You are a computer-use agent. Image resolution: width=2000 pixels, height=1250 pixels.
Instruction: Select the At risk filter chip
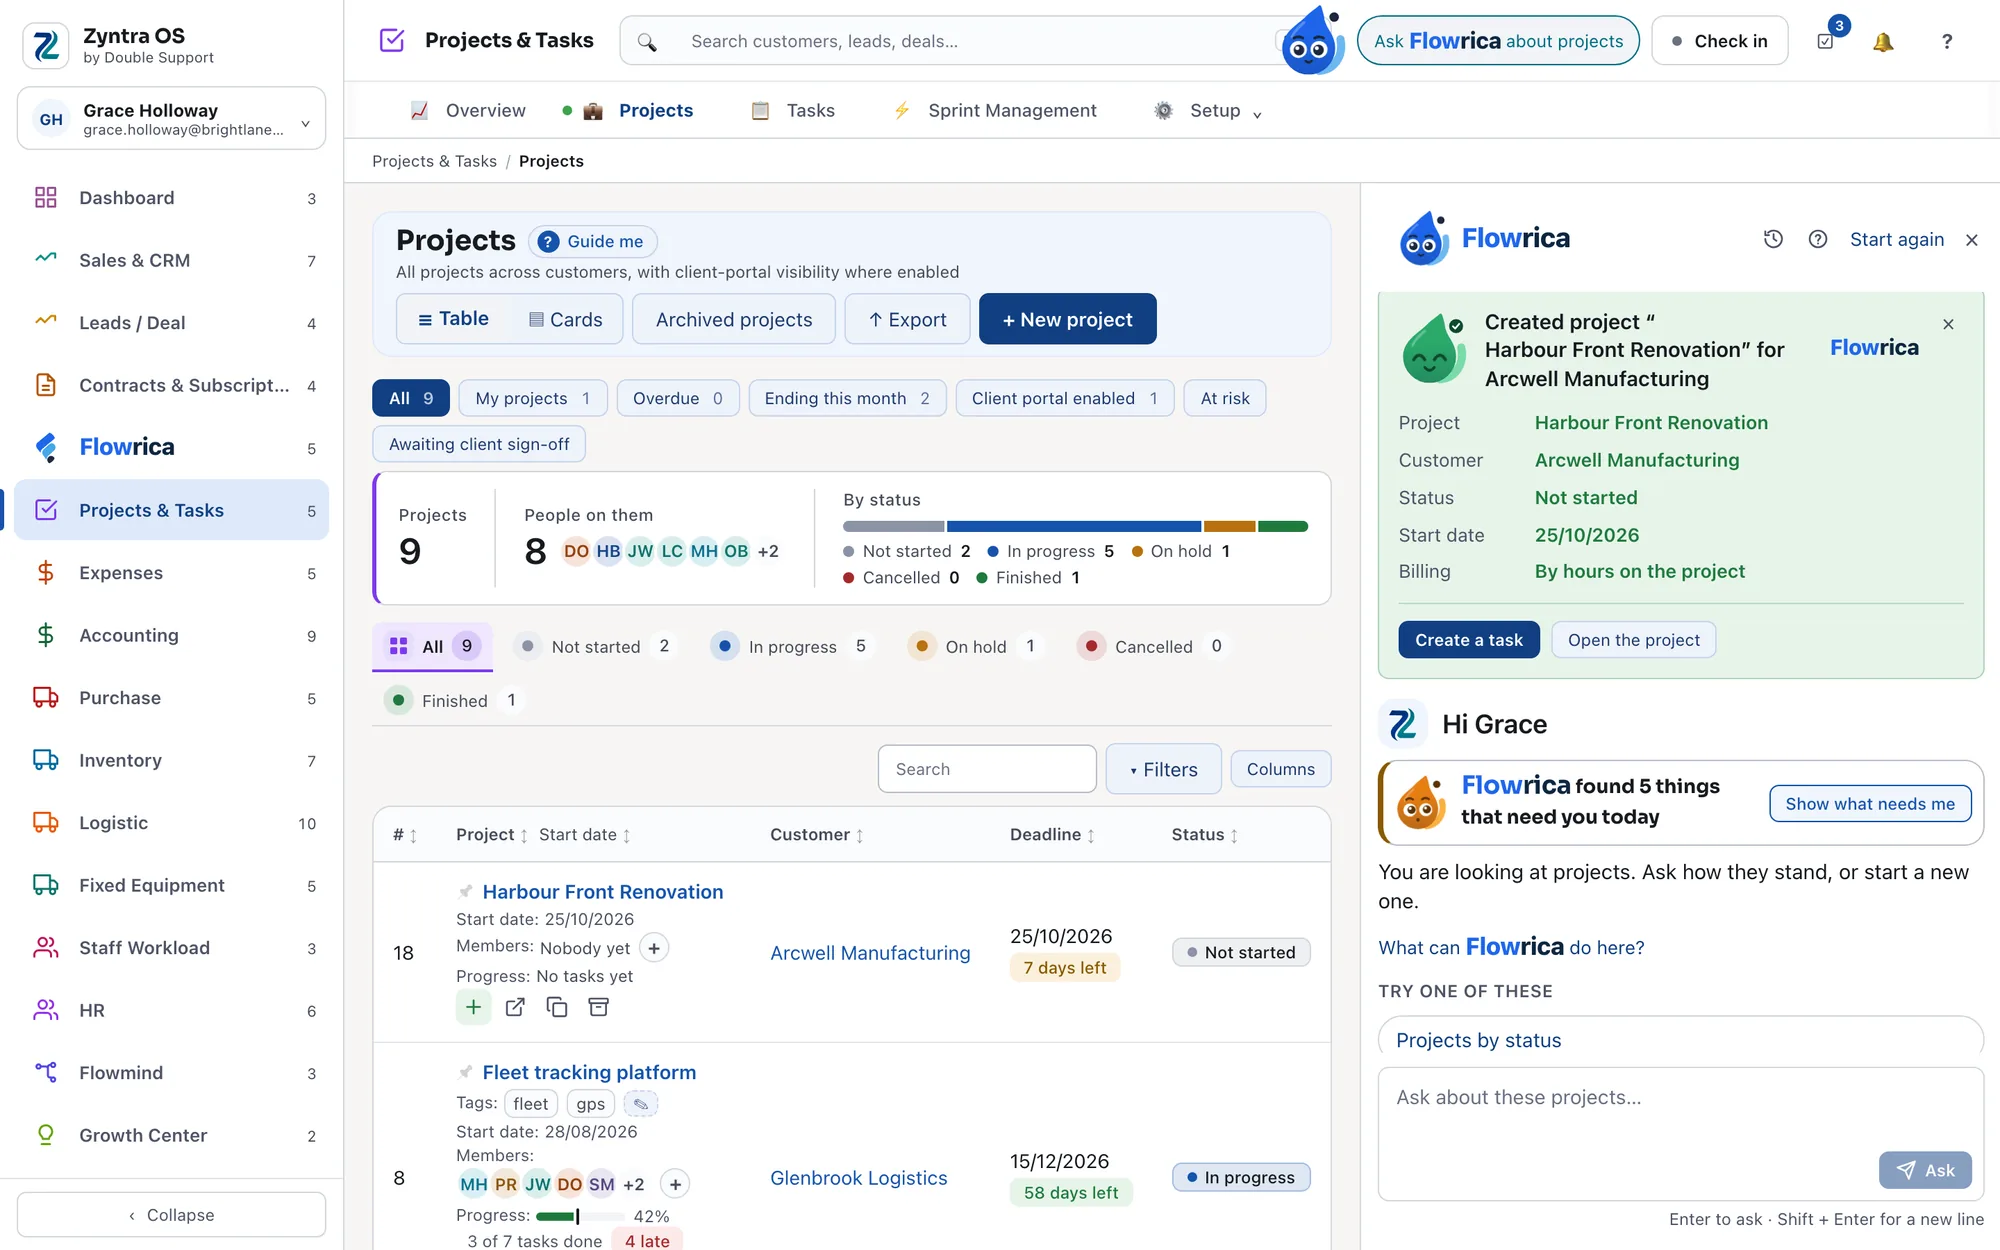[1225, 398]
